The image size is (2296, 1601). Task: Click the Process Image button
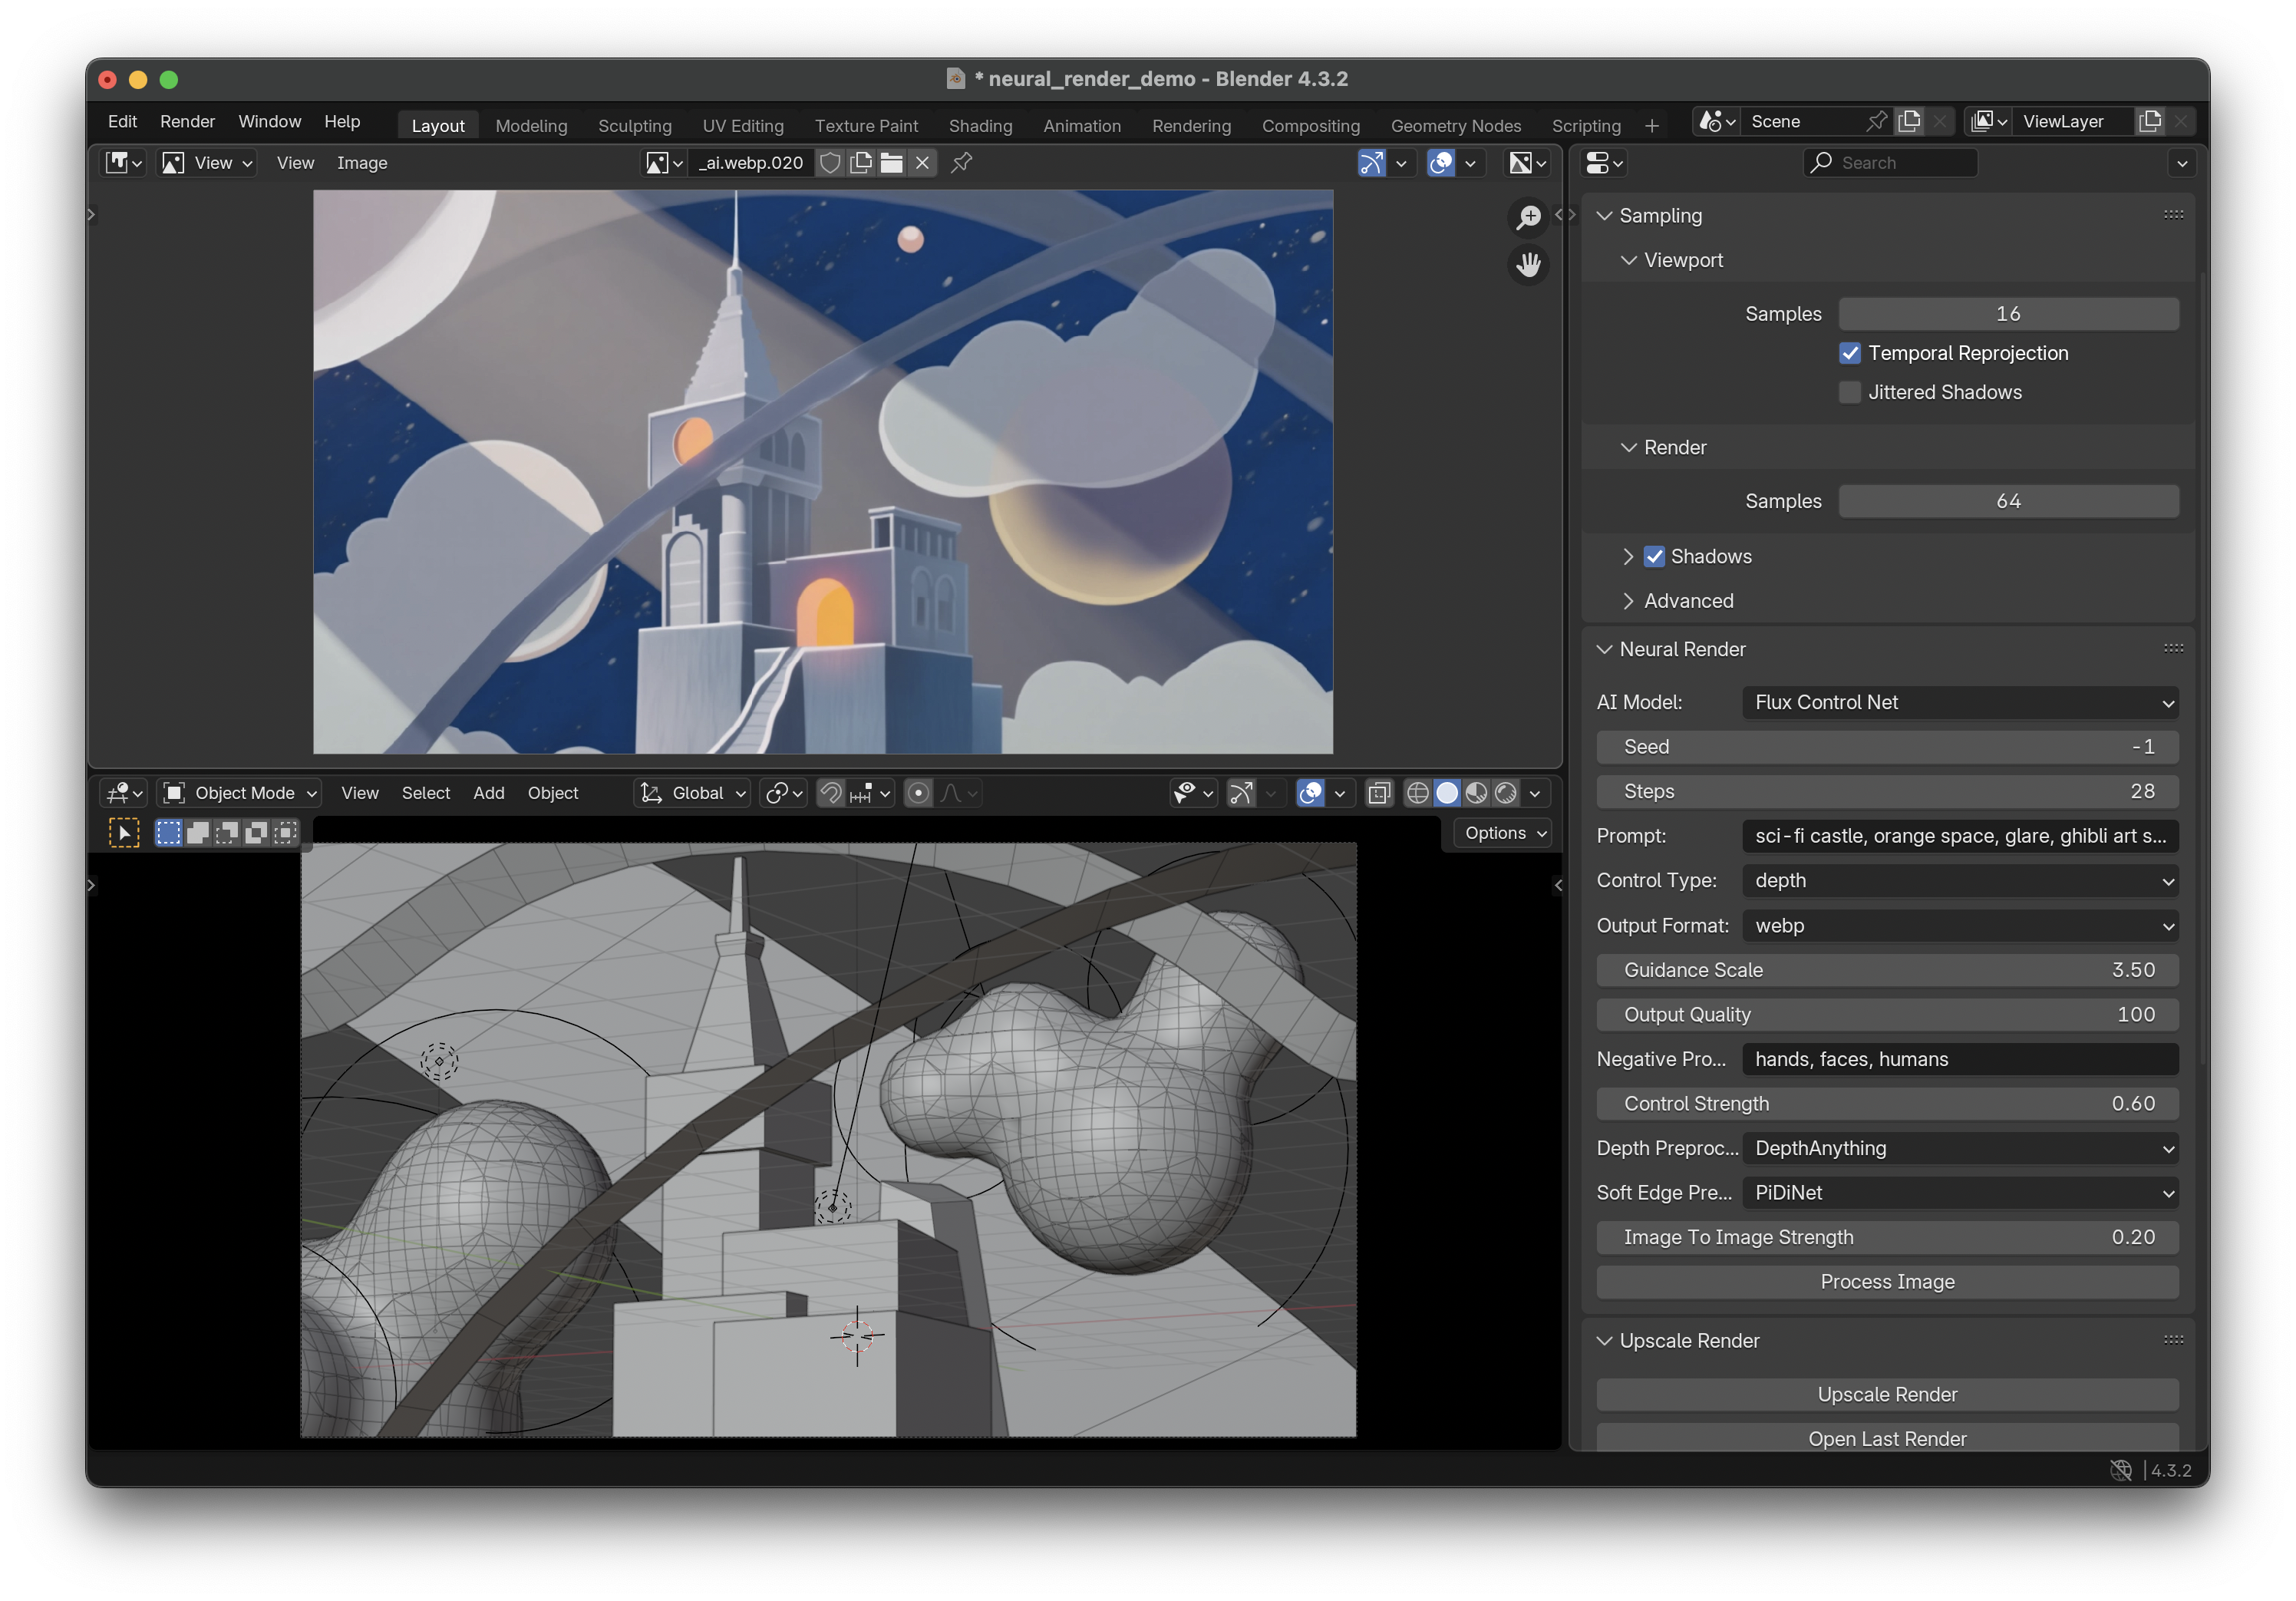[x=1886, y=1282]
